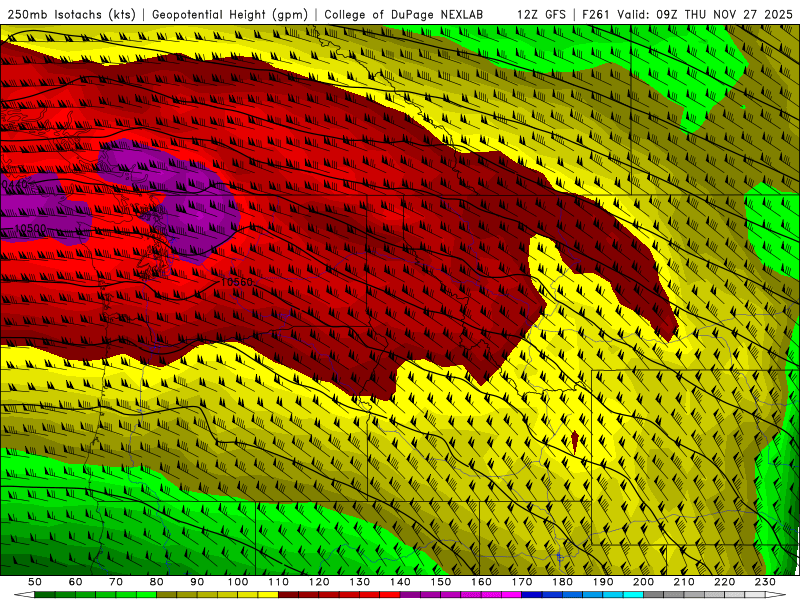Click the dark gray swatch right of 200

point(654,595)
